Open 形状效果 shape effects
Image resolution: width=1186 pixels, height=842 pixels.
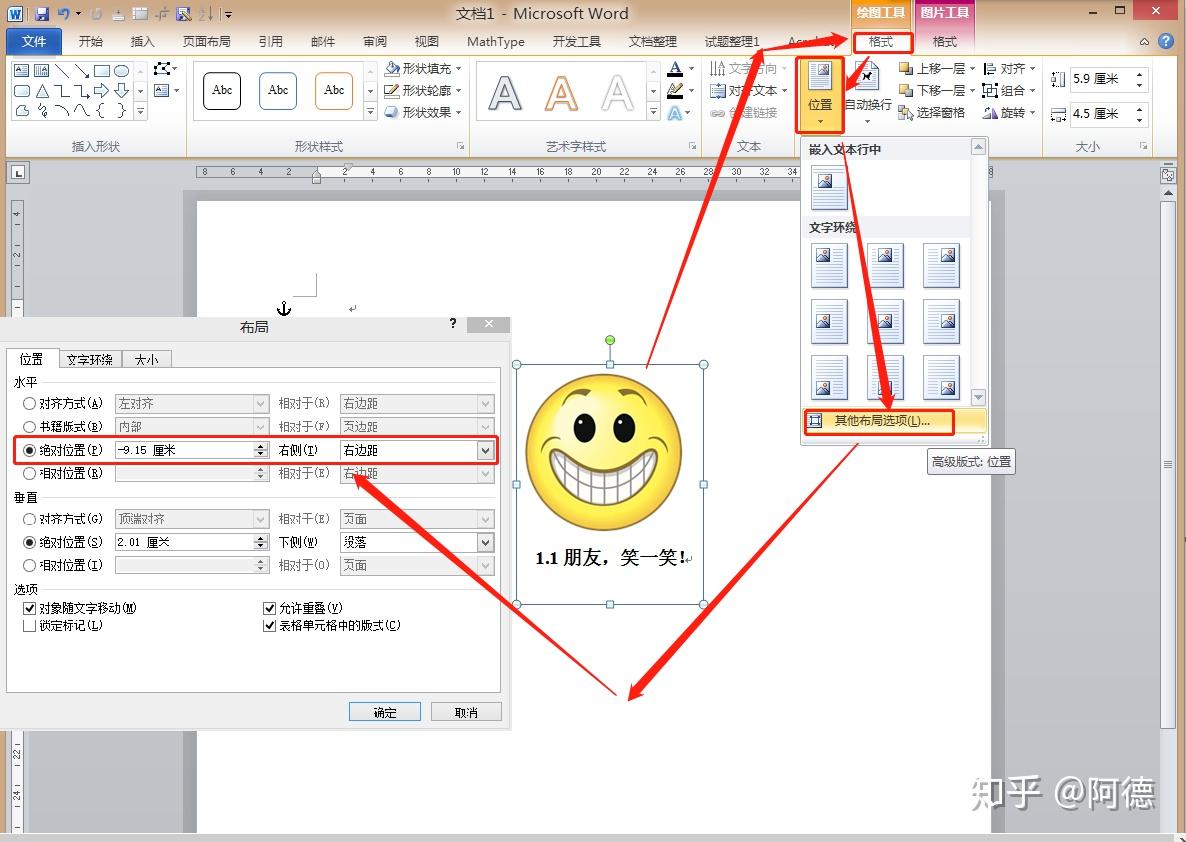click(x=423, y=112)
